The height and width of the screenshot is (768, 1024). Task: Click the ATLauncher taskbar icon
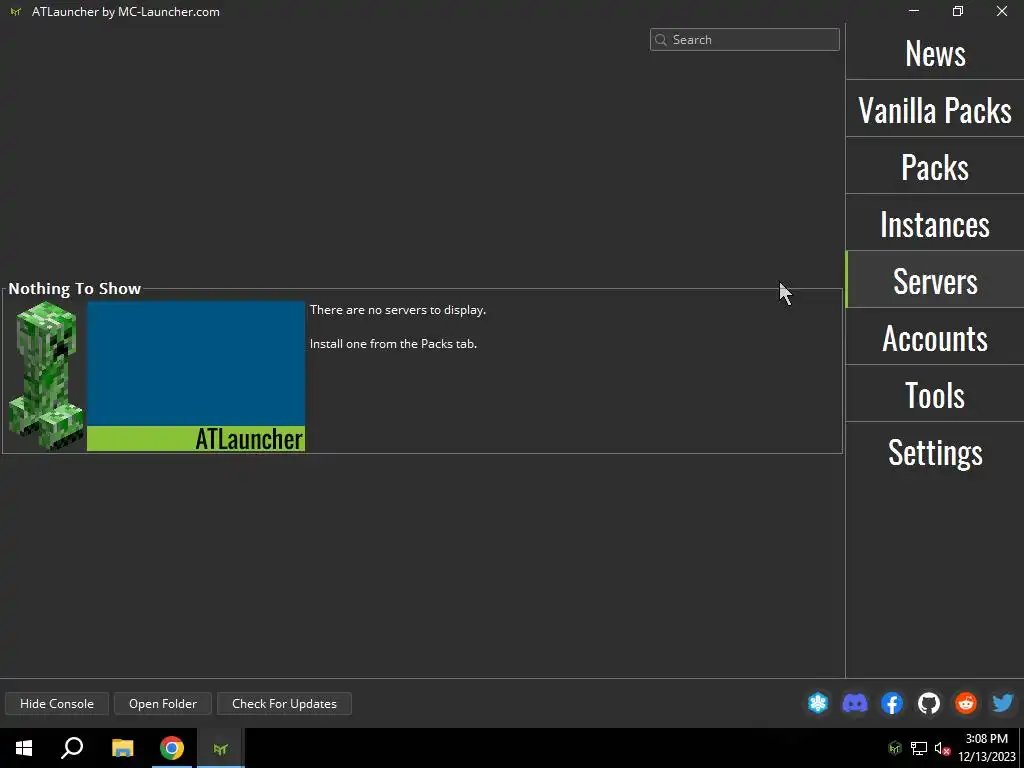(221, 748)
